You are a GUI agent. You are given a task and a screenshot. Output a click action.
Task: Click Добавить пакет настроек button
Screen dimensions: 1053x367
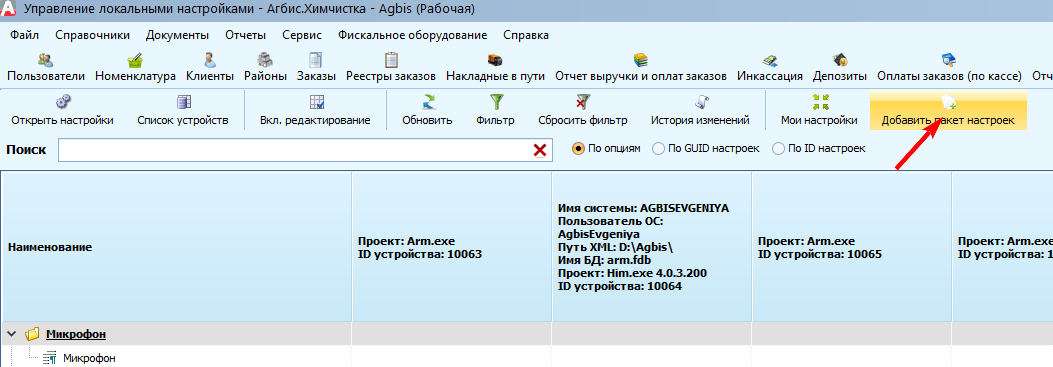click(948, 111)
